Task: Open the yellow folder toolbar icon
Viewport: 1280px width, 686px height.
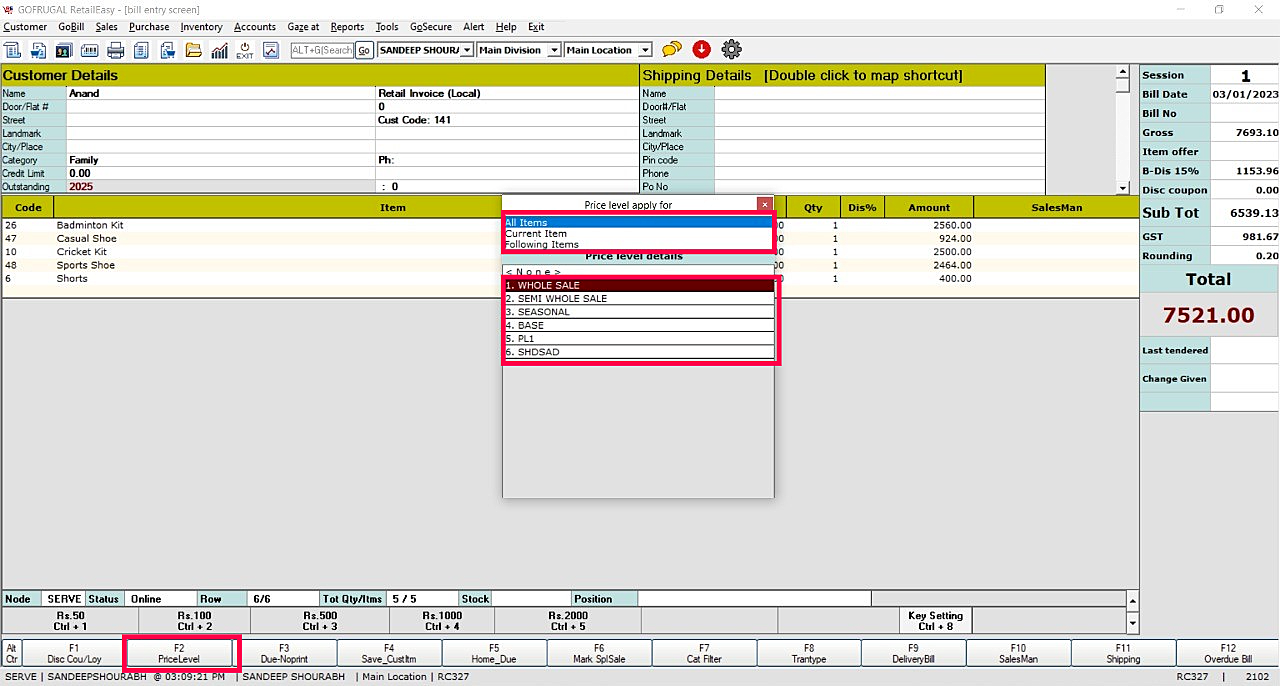Action: 193,50
